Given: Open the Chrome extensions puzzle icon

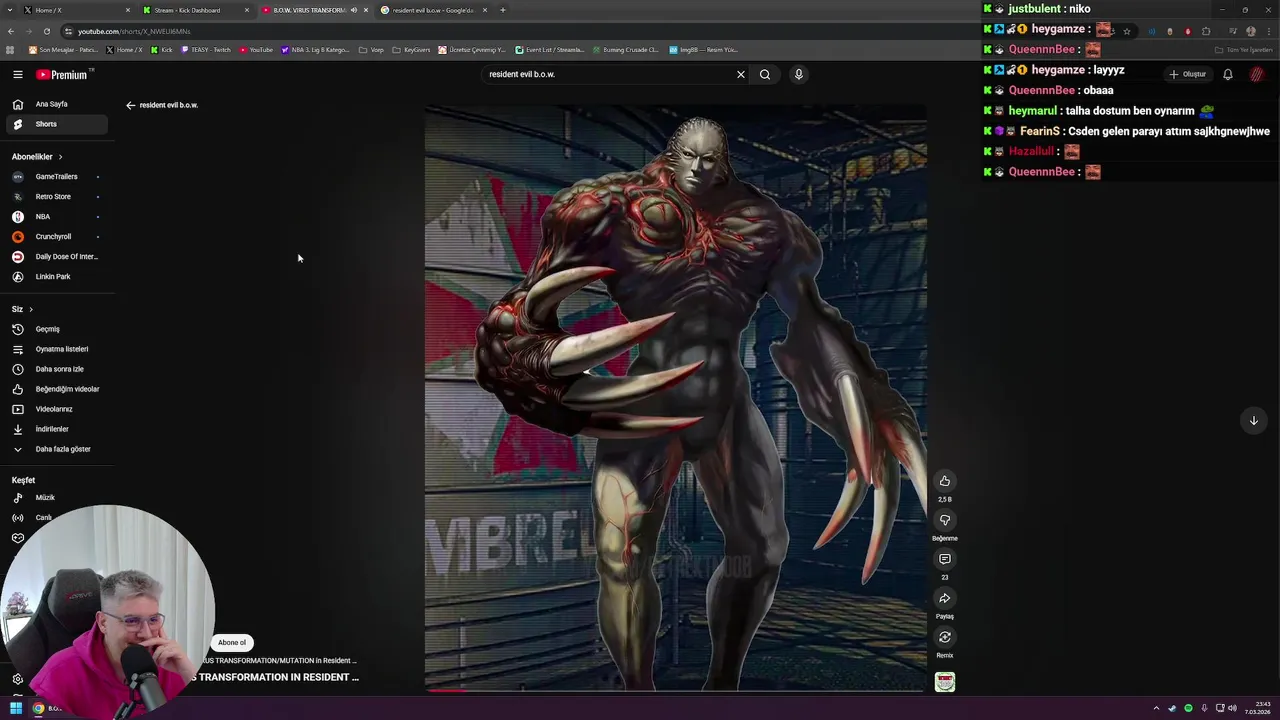Looking at the screenshot, I should 1206,31.
